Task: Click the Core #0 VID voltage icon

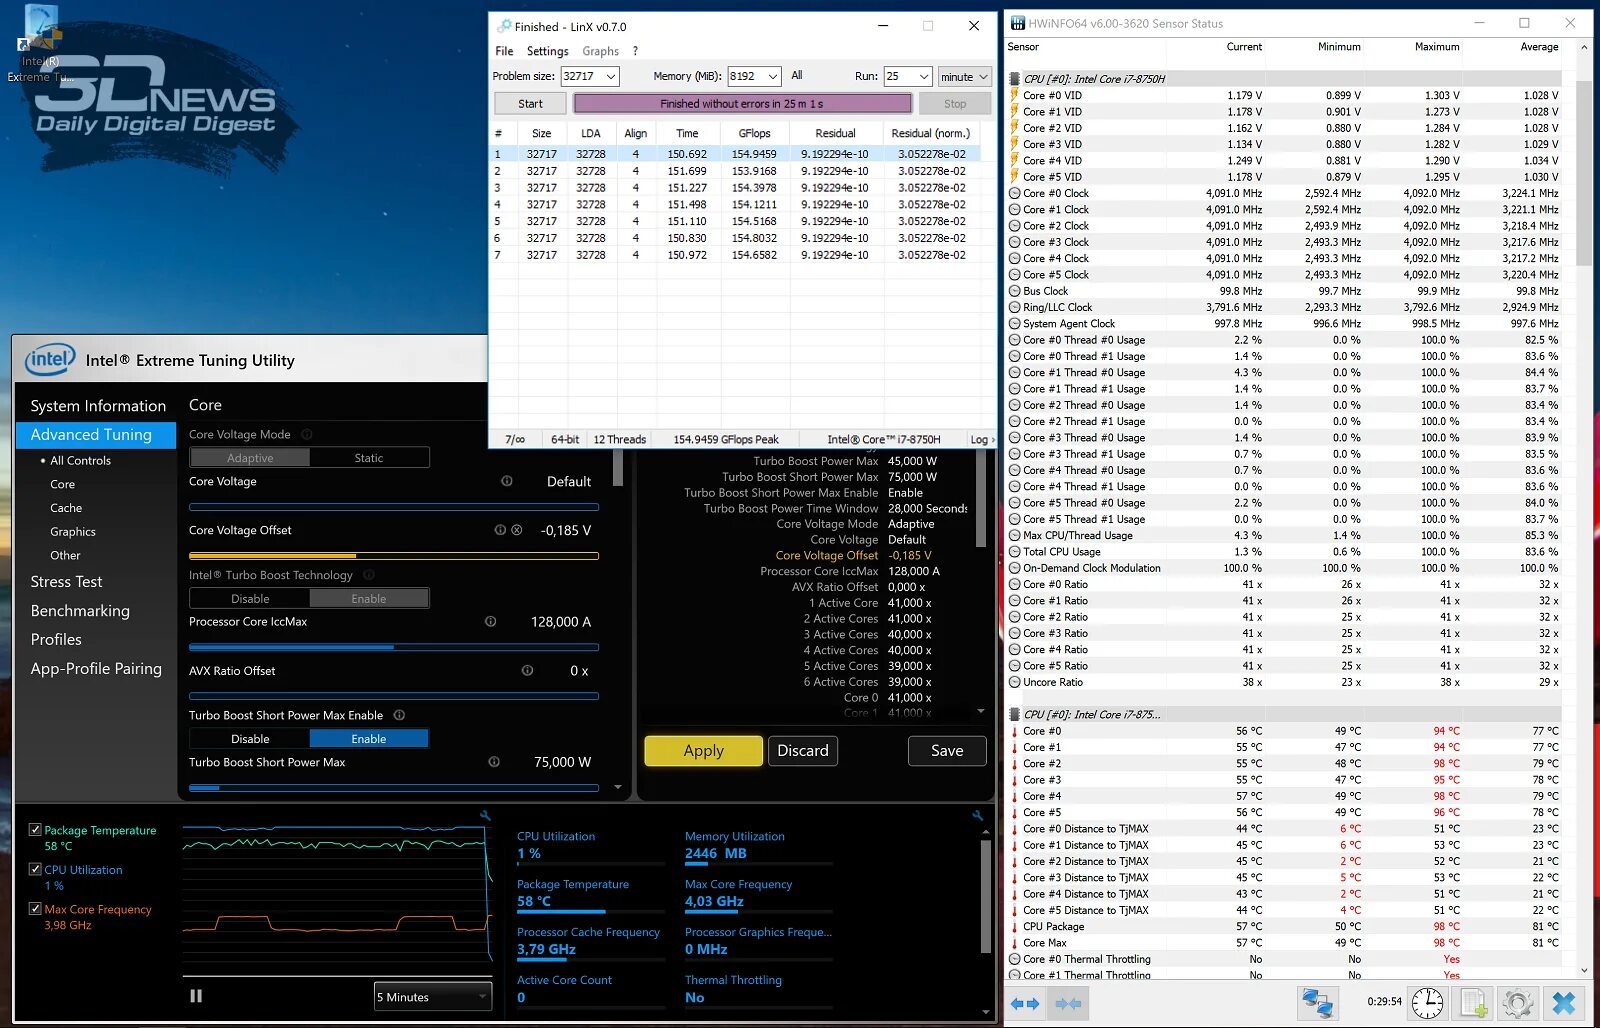Action: pos(1014,95)
